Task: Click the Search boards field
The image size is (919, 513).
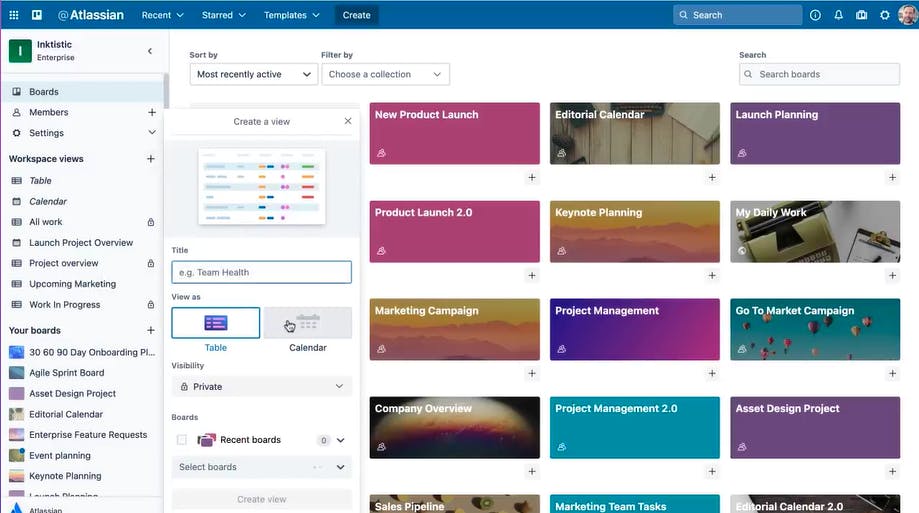Action: click(x=819, y=74)
